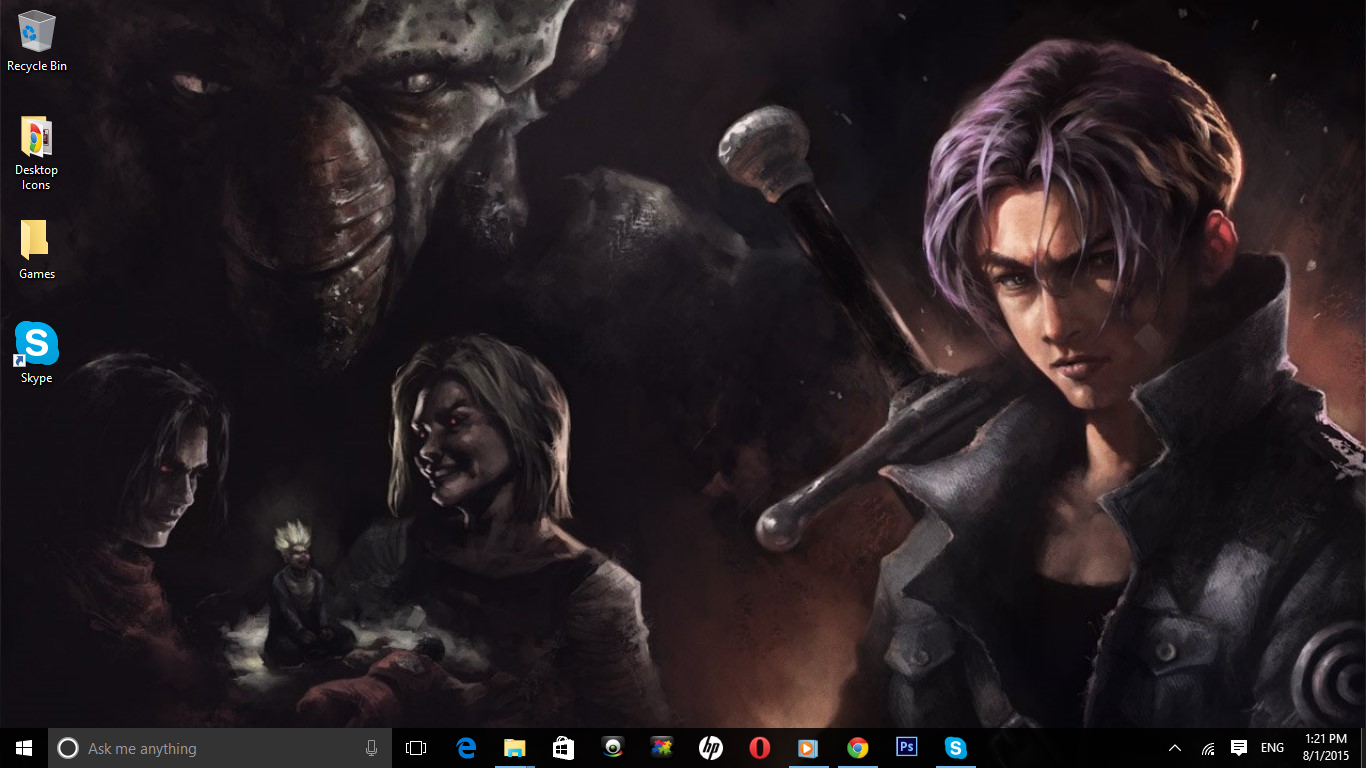Click the ENG input language indicator

point(1272,748)
